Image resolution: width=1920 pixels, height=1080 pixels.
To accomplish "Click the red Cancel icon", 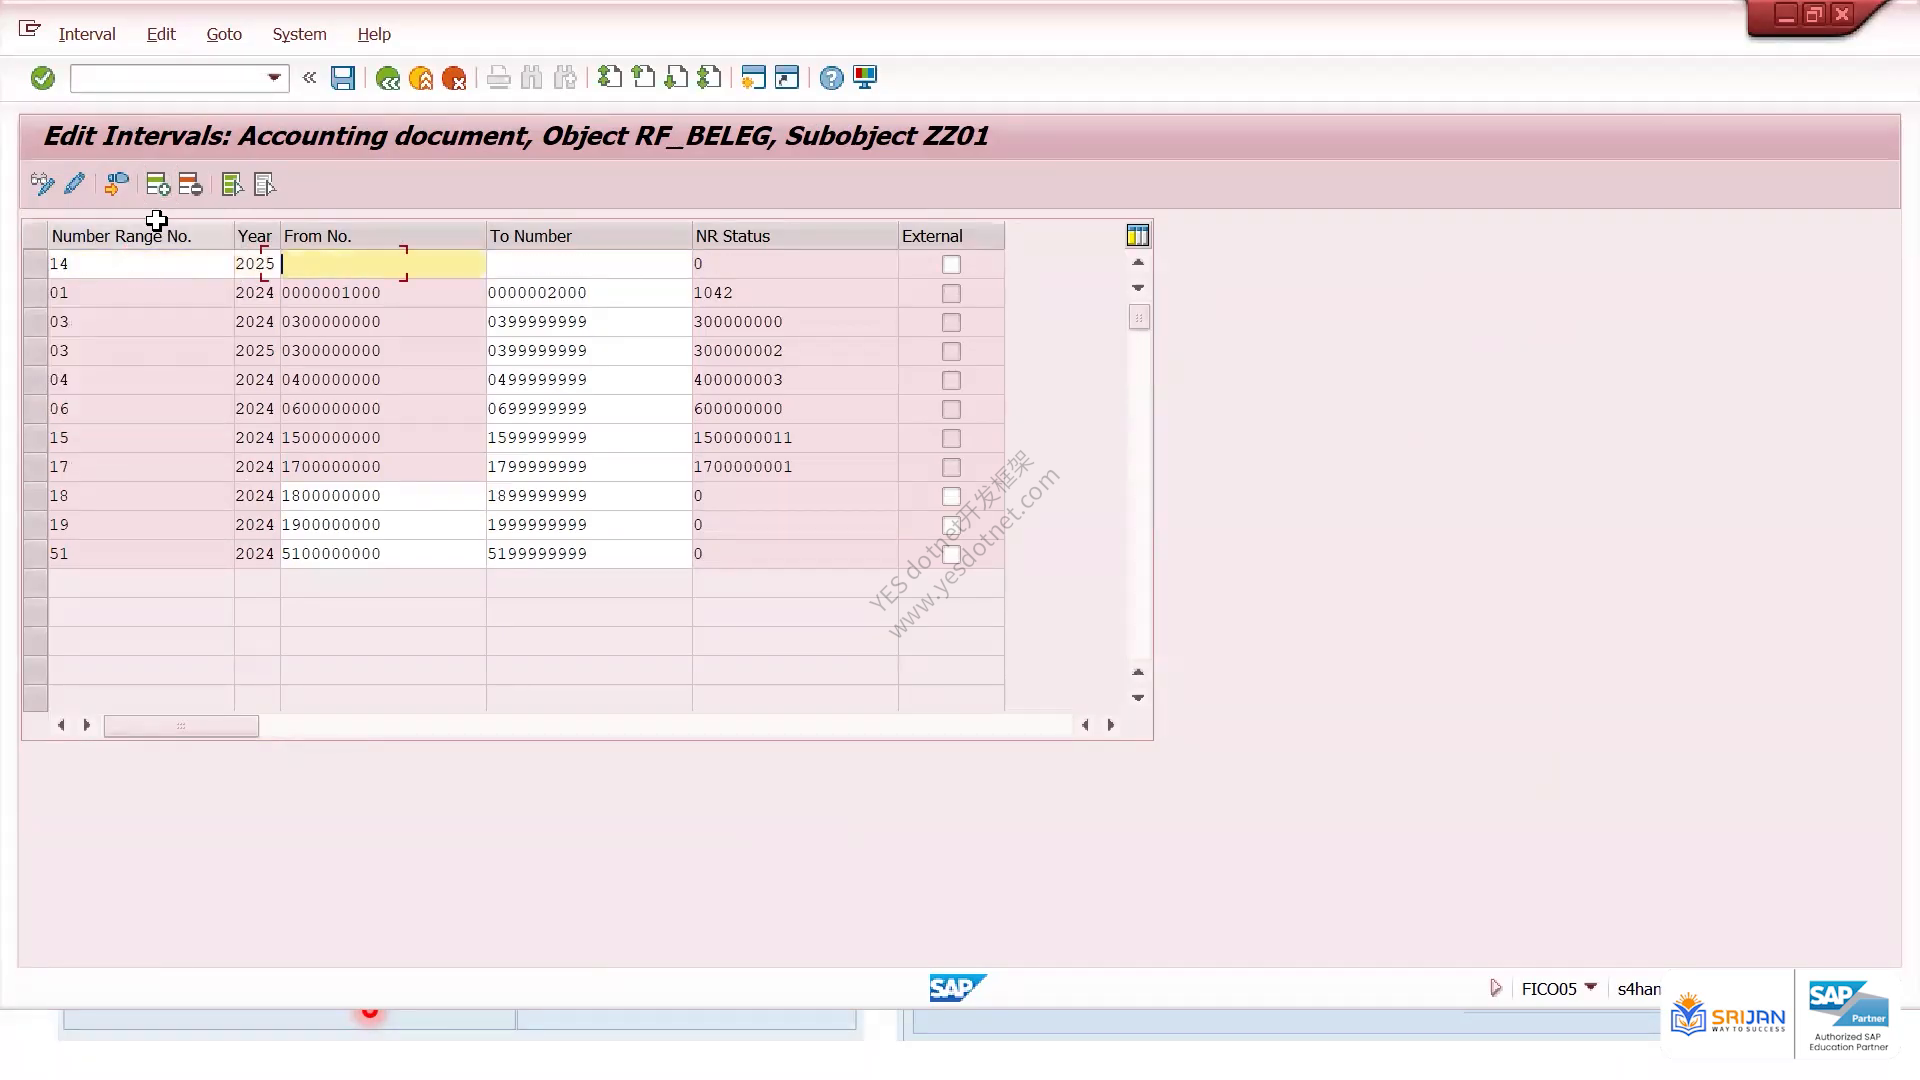I will pyautogui.click(x=454, y=78).
